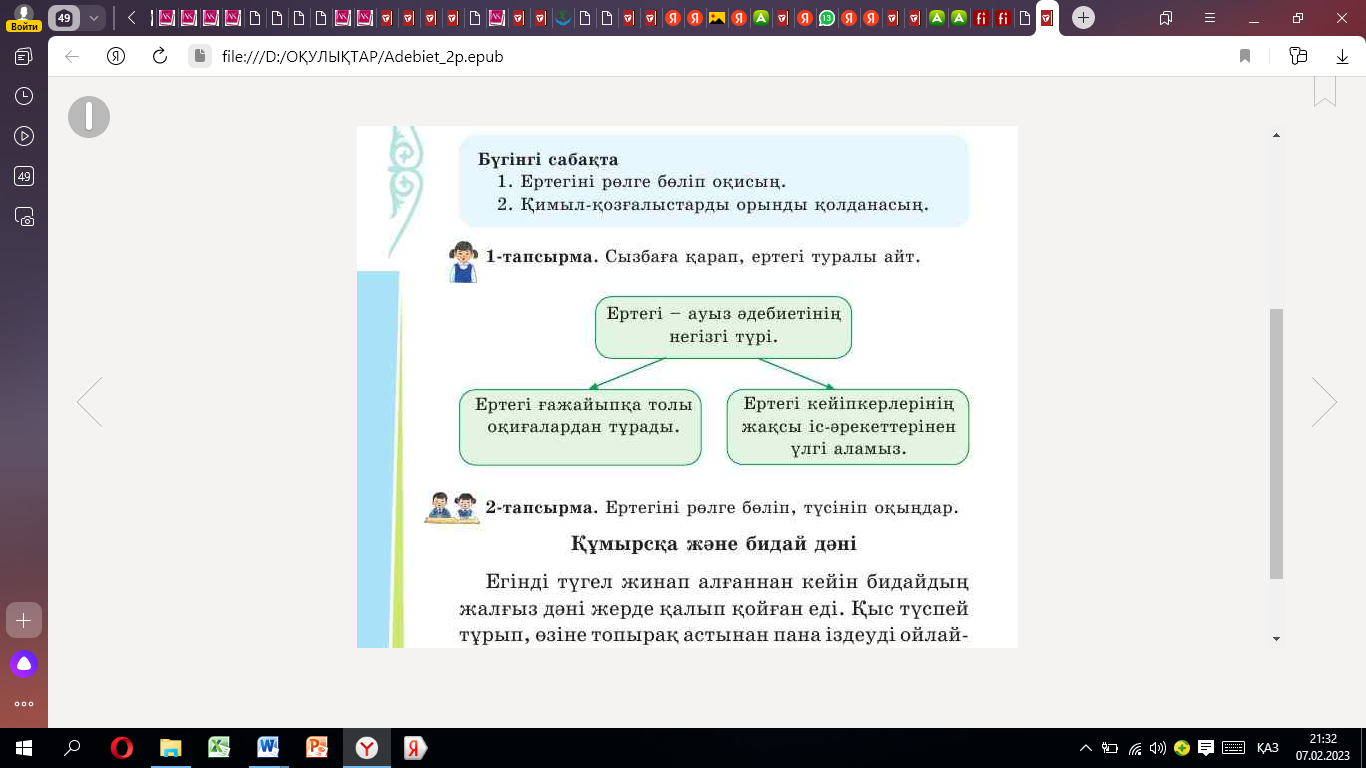Reload the current page

159,57
